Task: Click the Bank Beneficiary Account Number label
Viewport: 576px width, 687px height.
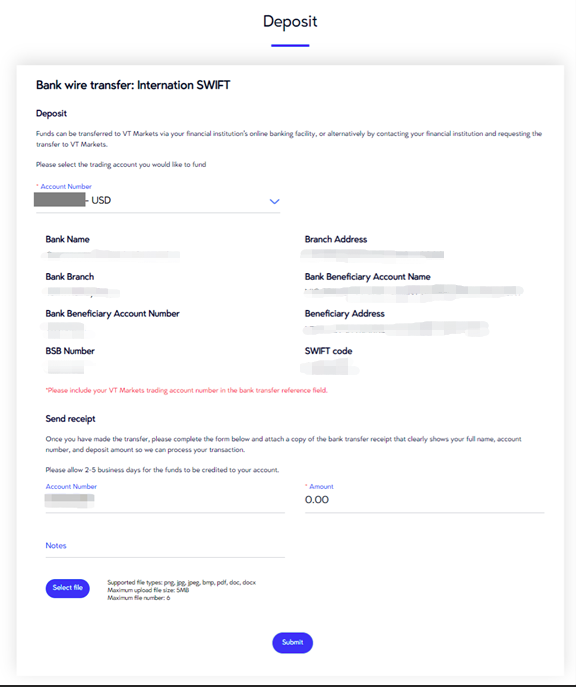Action: click(113, 314)
